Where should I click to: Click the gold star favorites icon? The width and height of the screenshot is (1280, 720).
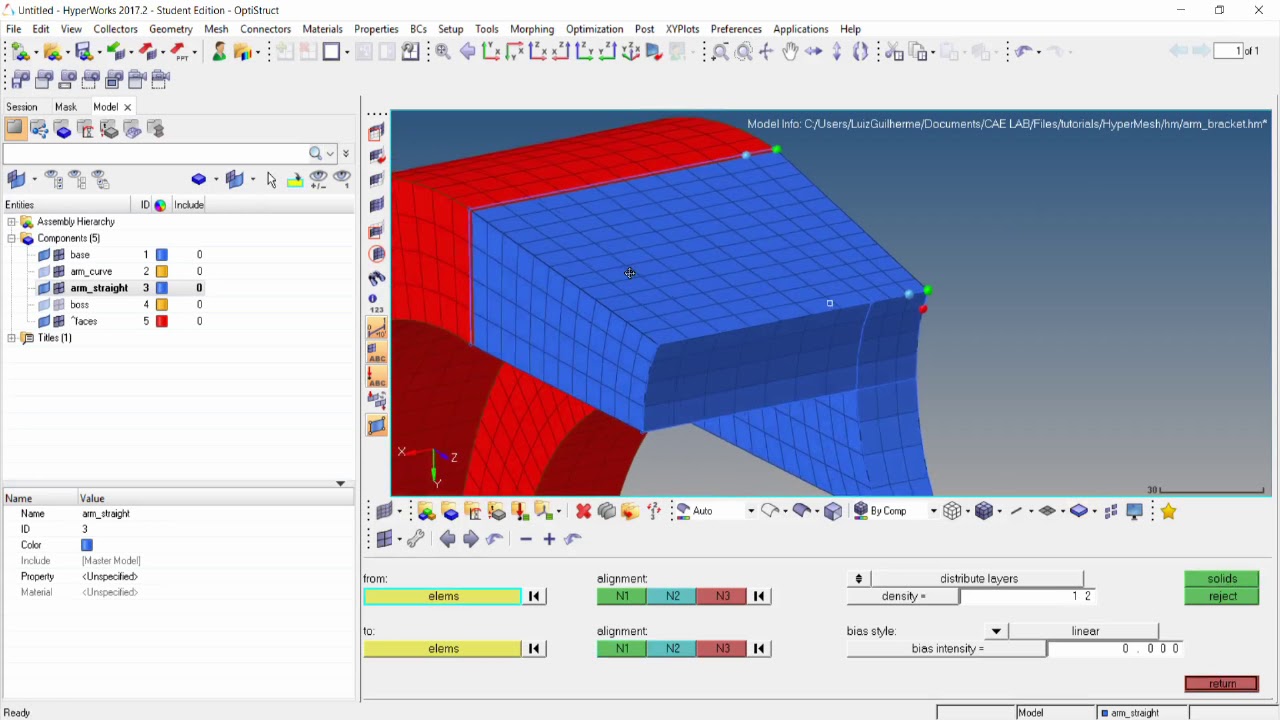pyautogui.click(x=1168, y=511)
